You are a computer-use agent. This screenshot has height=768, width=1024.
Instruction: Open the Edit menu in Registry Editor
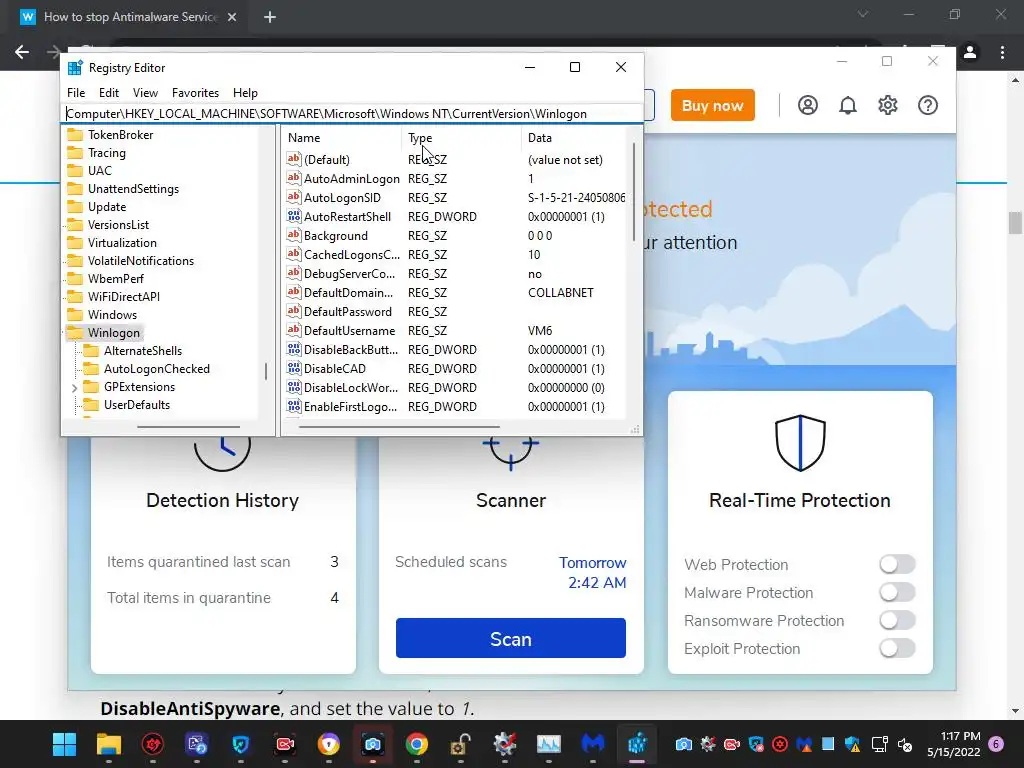tap(108, 93)
